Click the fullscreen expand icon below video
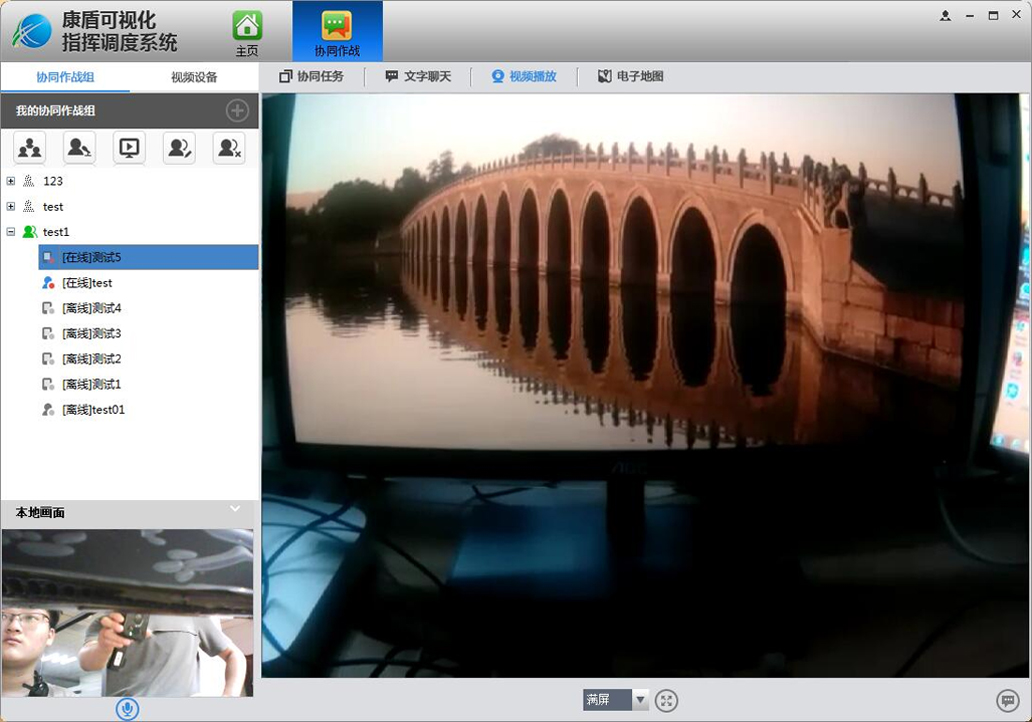The image size is (1032, 722). point(667,700)
